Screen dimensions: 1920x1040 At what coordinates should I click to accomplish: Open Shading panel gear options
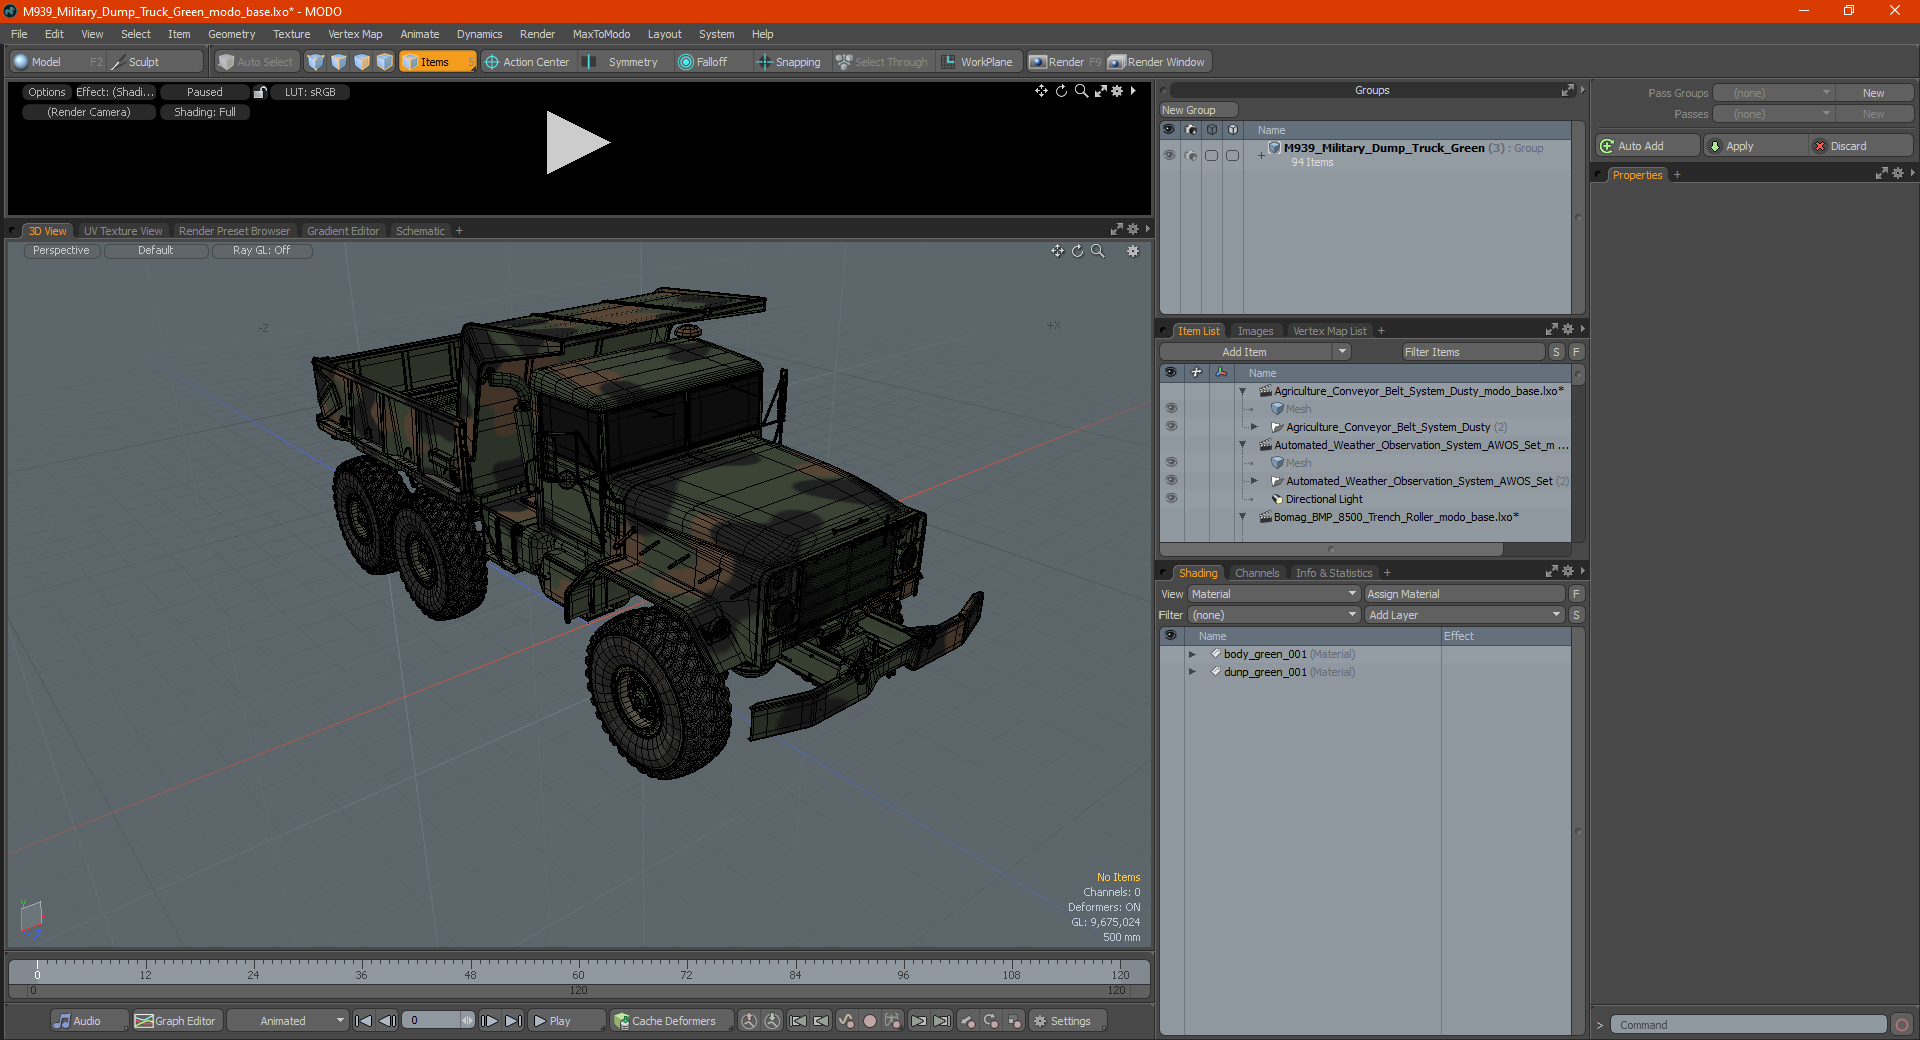pos(1568,572)
